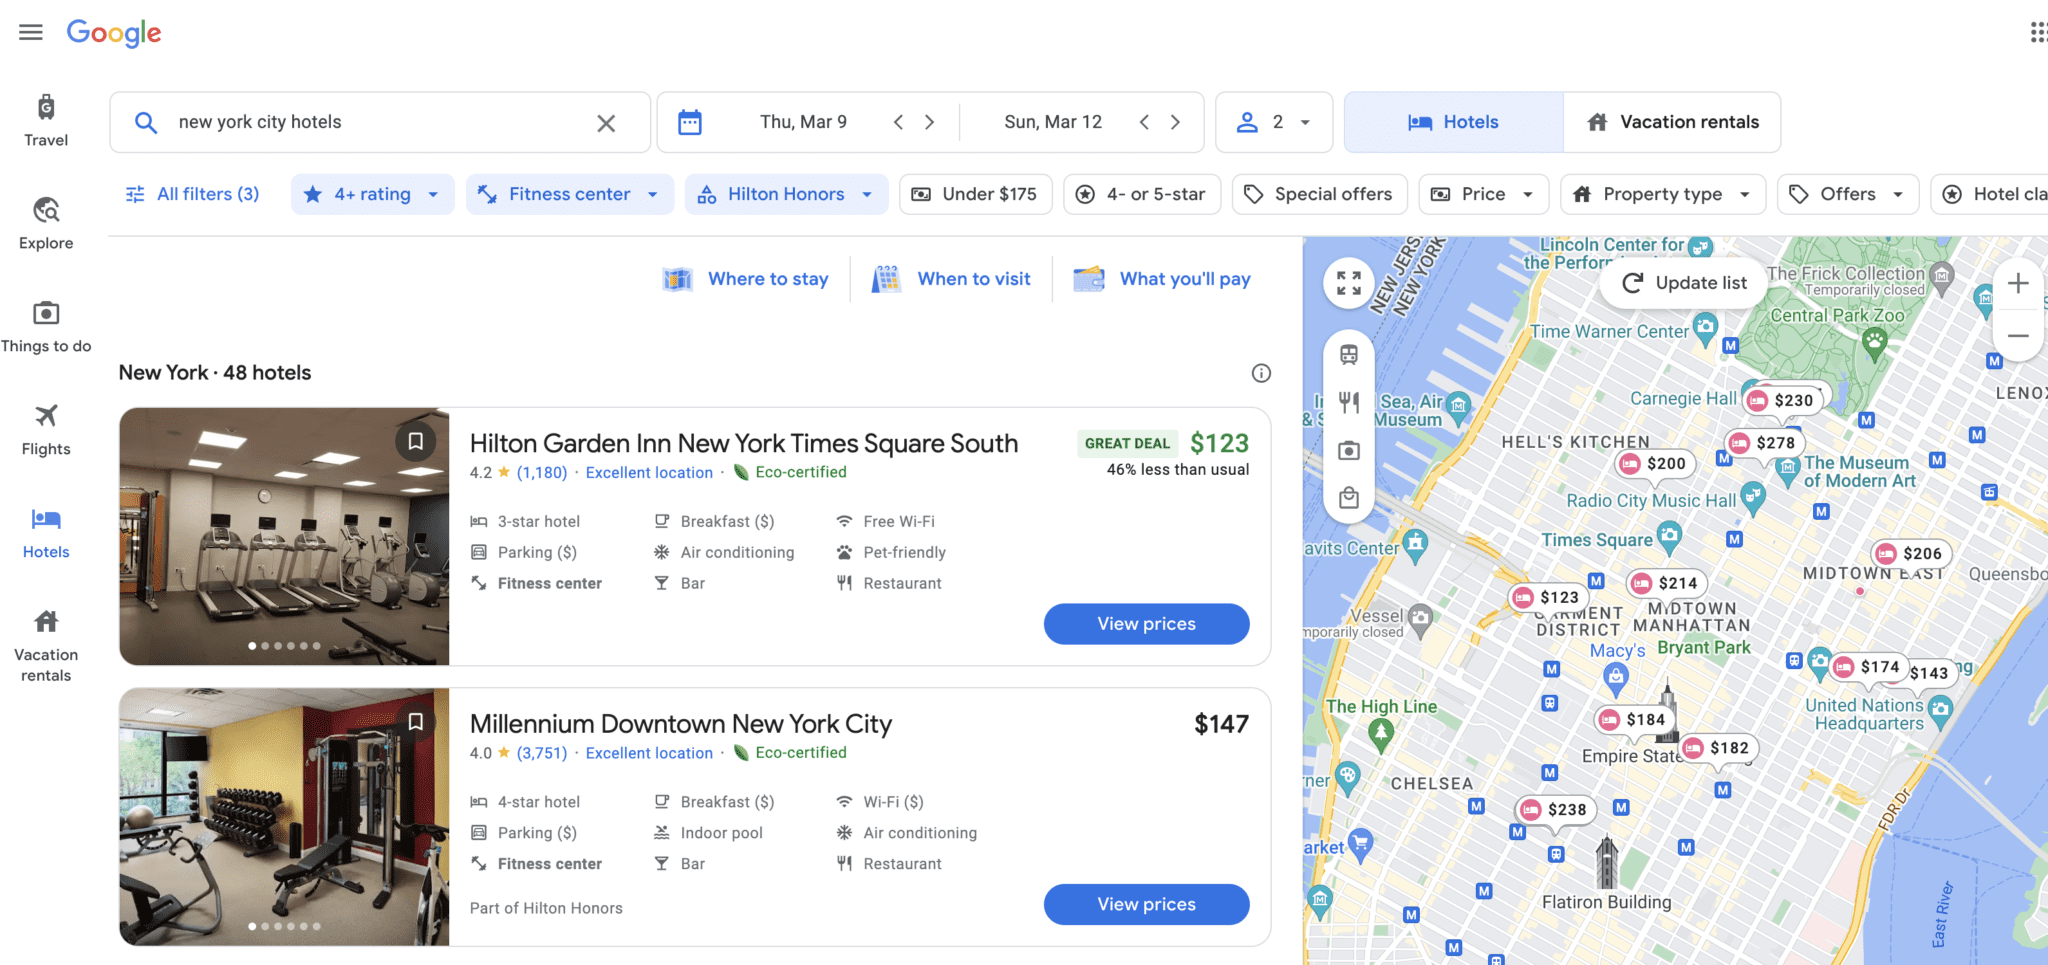Advance check-out date to next day
The height and width of the screenshot is (965, 2048).
[1176, 122]
